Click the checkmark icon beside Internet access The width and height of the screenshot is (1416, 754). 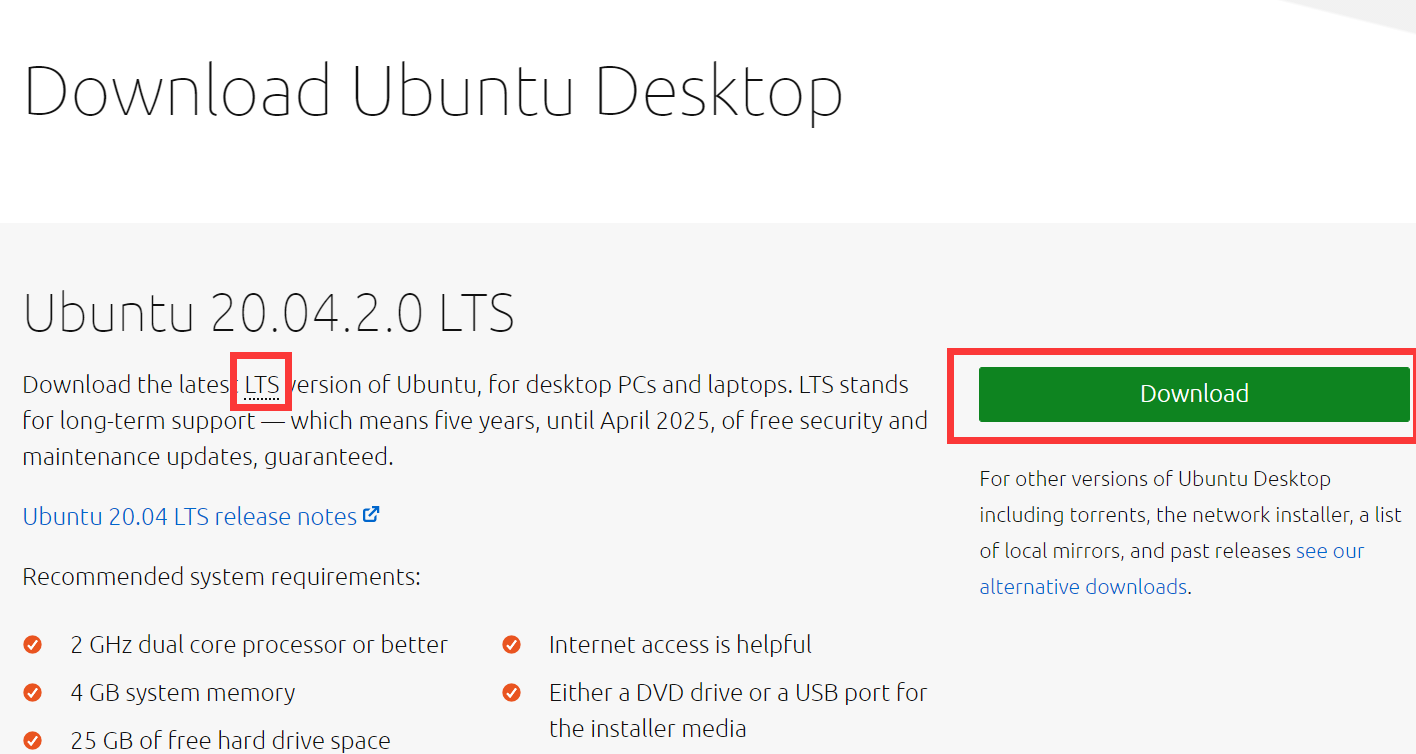[511, 644]
